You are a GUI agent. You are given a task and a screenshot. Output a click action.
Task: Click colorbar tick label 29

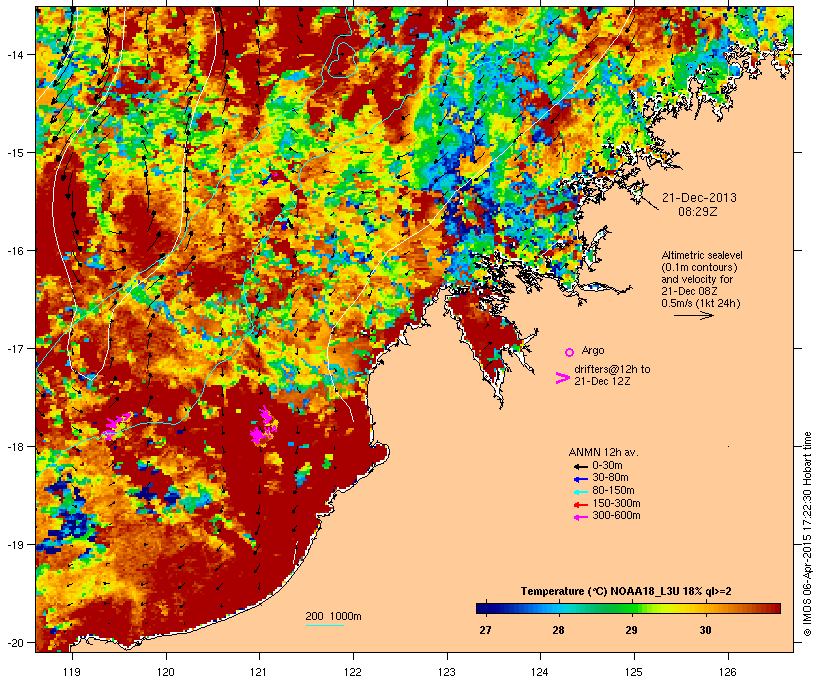pyautogui.click(x=632, y=630)
